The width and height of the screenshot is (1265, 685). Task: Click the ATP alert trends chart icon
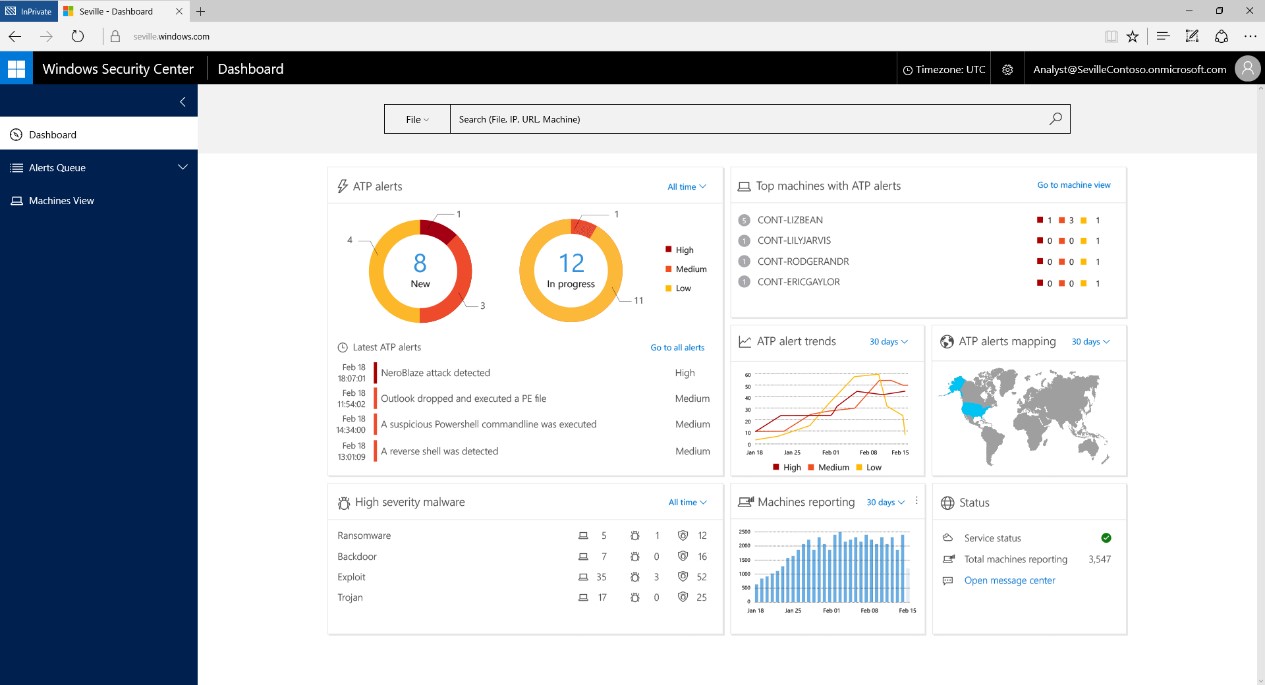coord(743,342)
